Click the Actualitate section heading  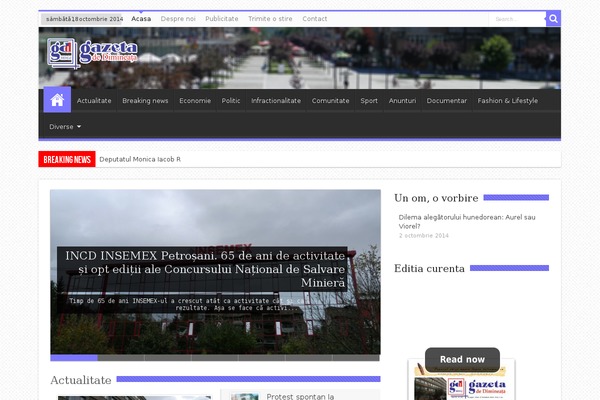[x=81, y=380]
